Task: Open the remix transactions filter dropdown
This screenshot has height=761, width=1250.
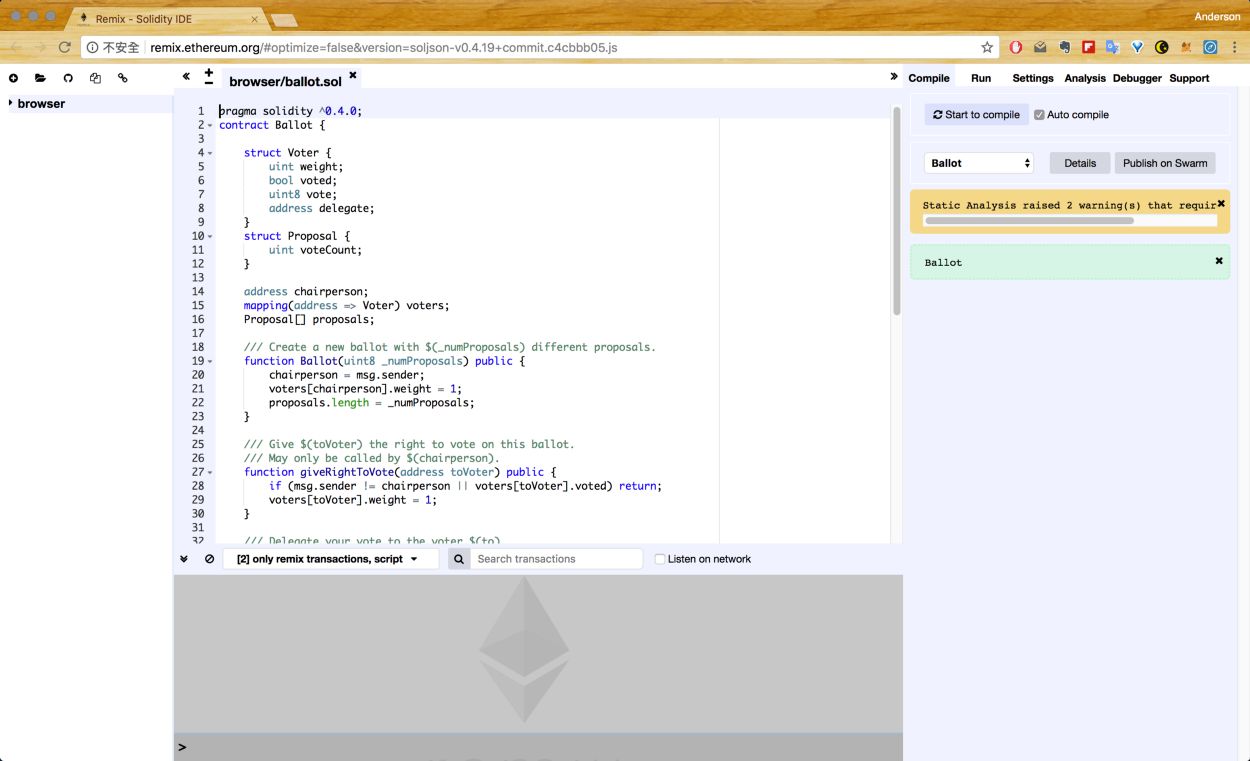Action: (329, 559)
